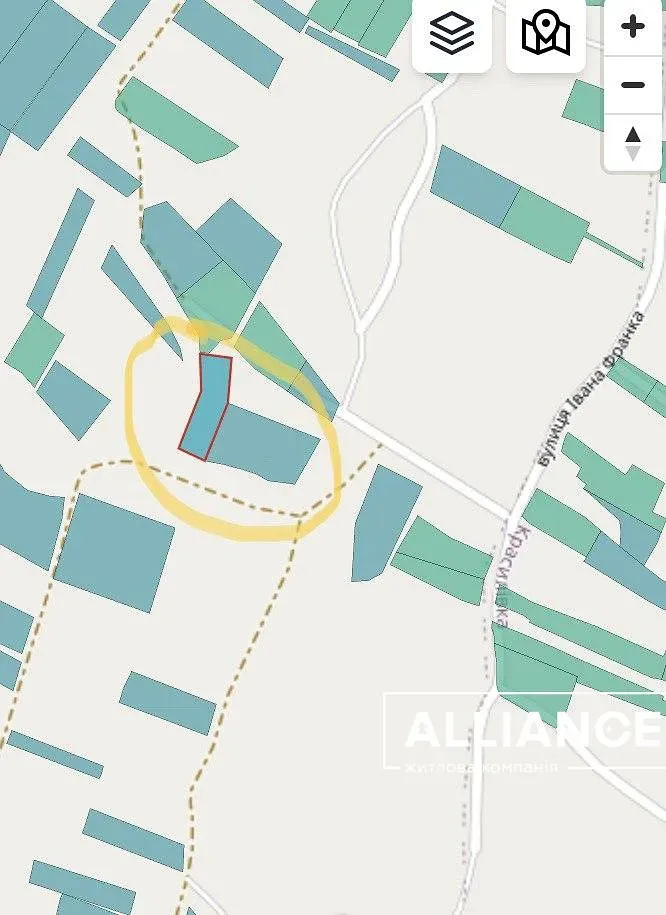Open the map layers panel
Screen dimensions: 666x915
pyautogui.click(x=451, y=33)
